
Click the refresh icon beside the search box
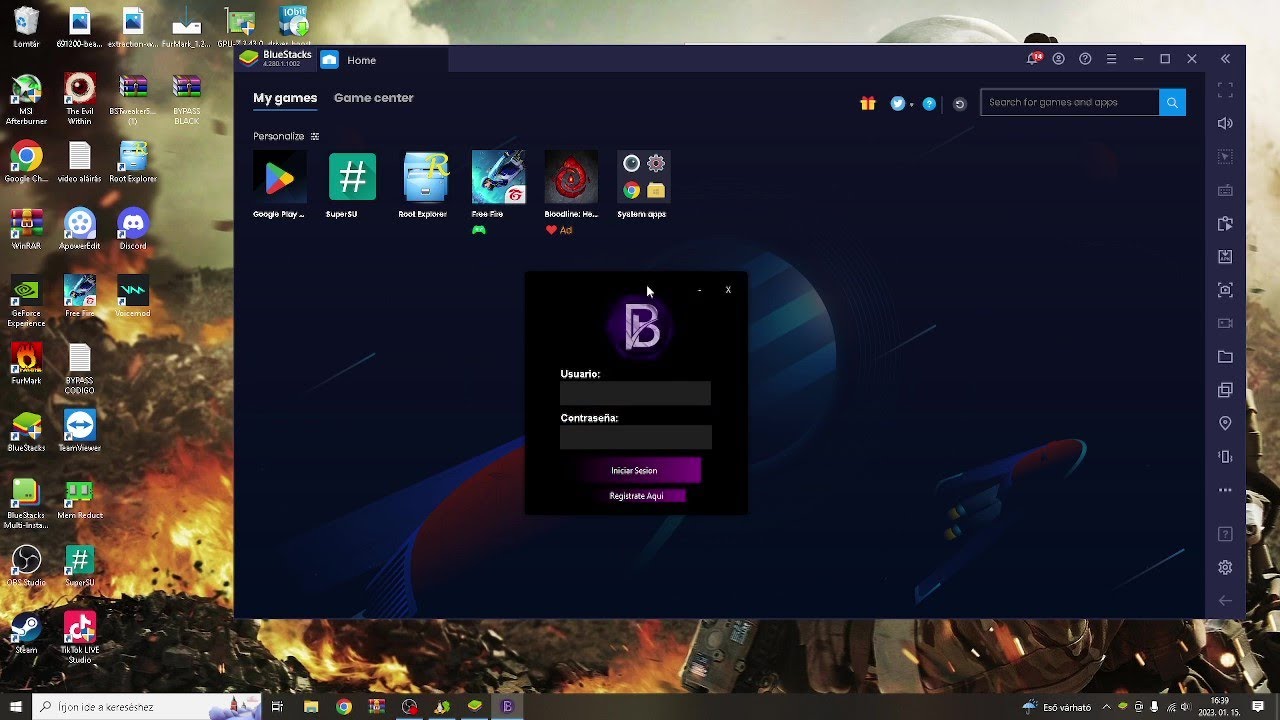[x=960, y=103]
